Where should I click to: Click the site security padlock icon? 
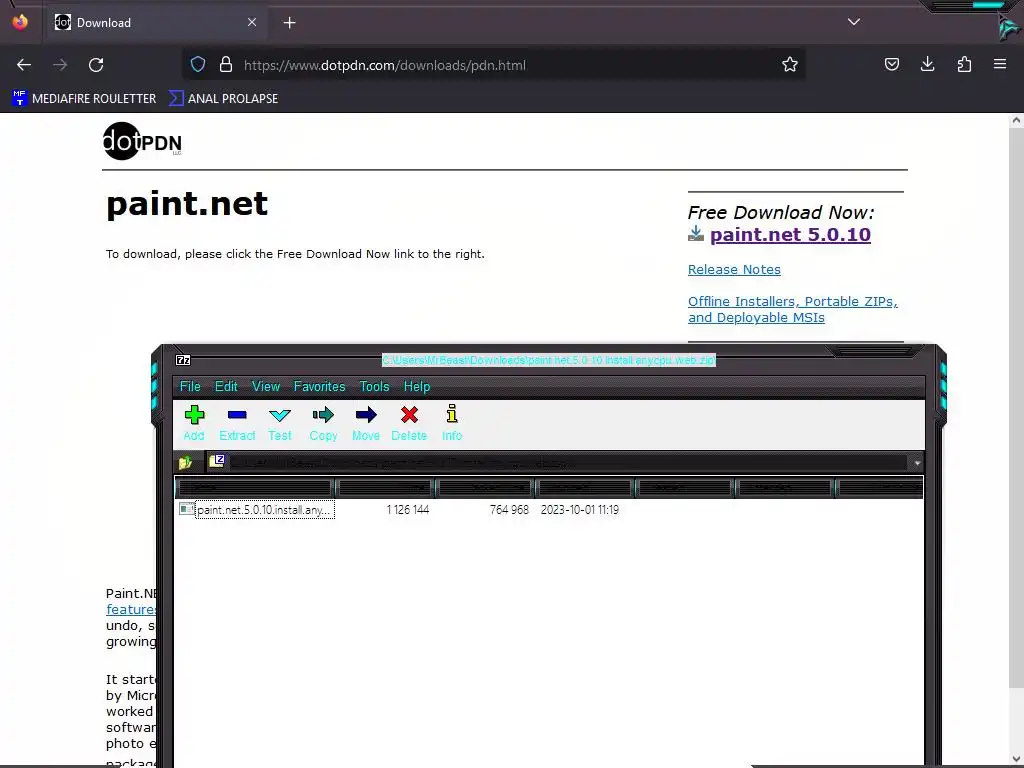226,65
